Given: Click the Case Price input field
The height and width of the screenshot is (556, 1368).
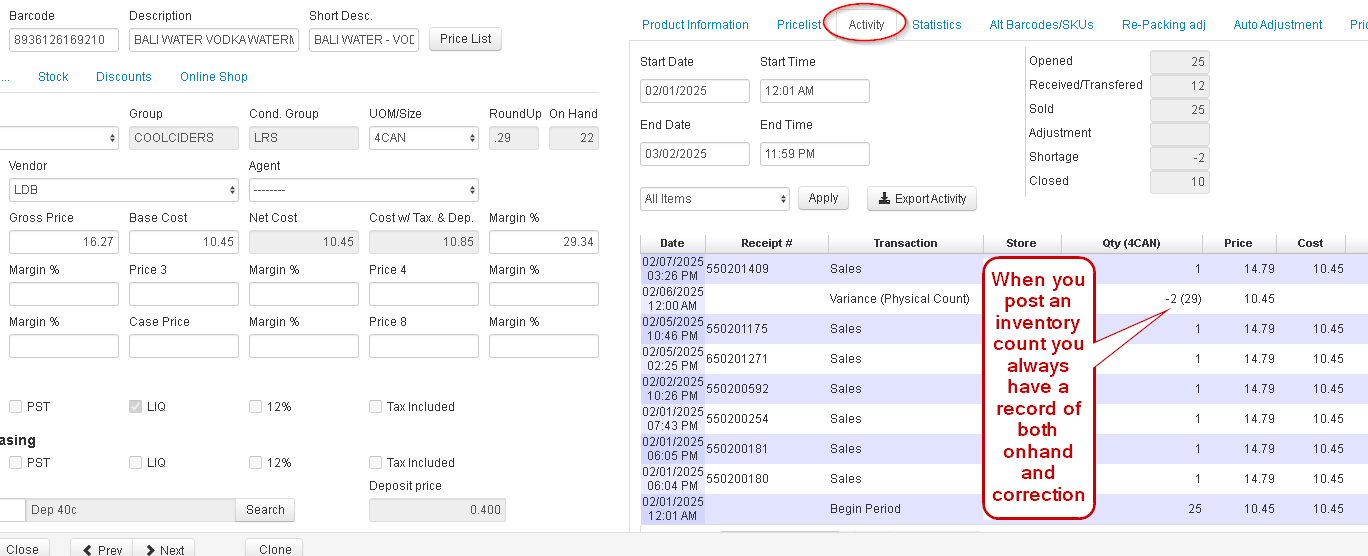Looking at the screenshot, I should pos(184,346).
